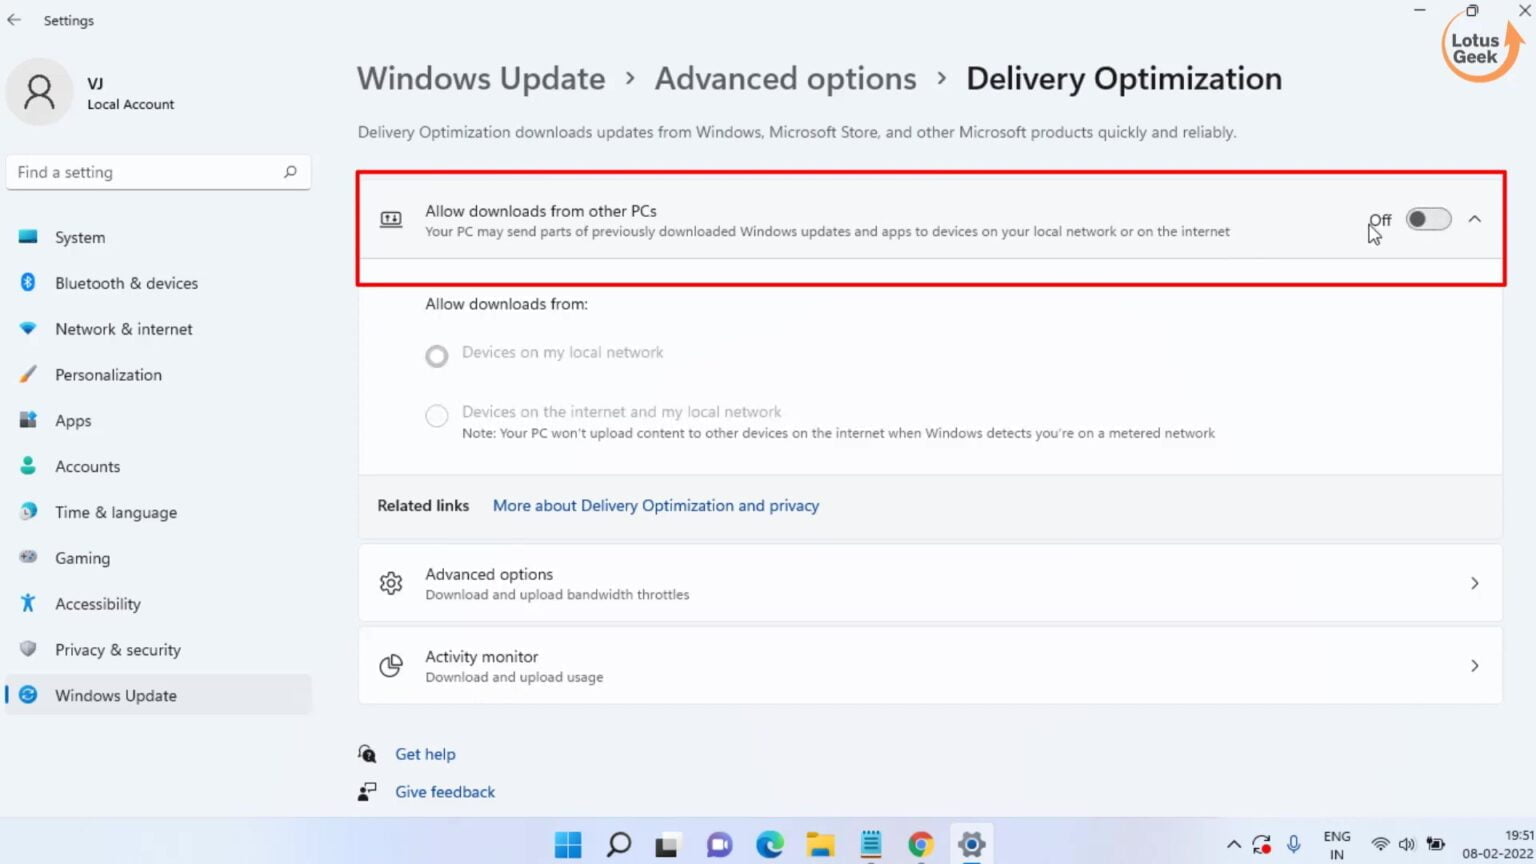Image resolution: width=1536 pixels, height=864 pixels.
Task: Click Advanced options breadcrumb
Action: pyautogui.click(x=785, y=79)
